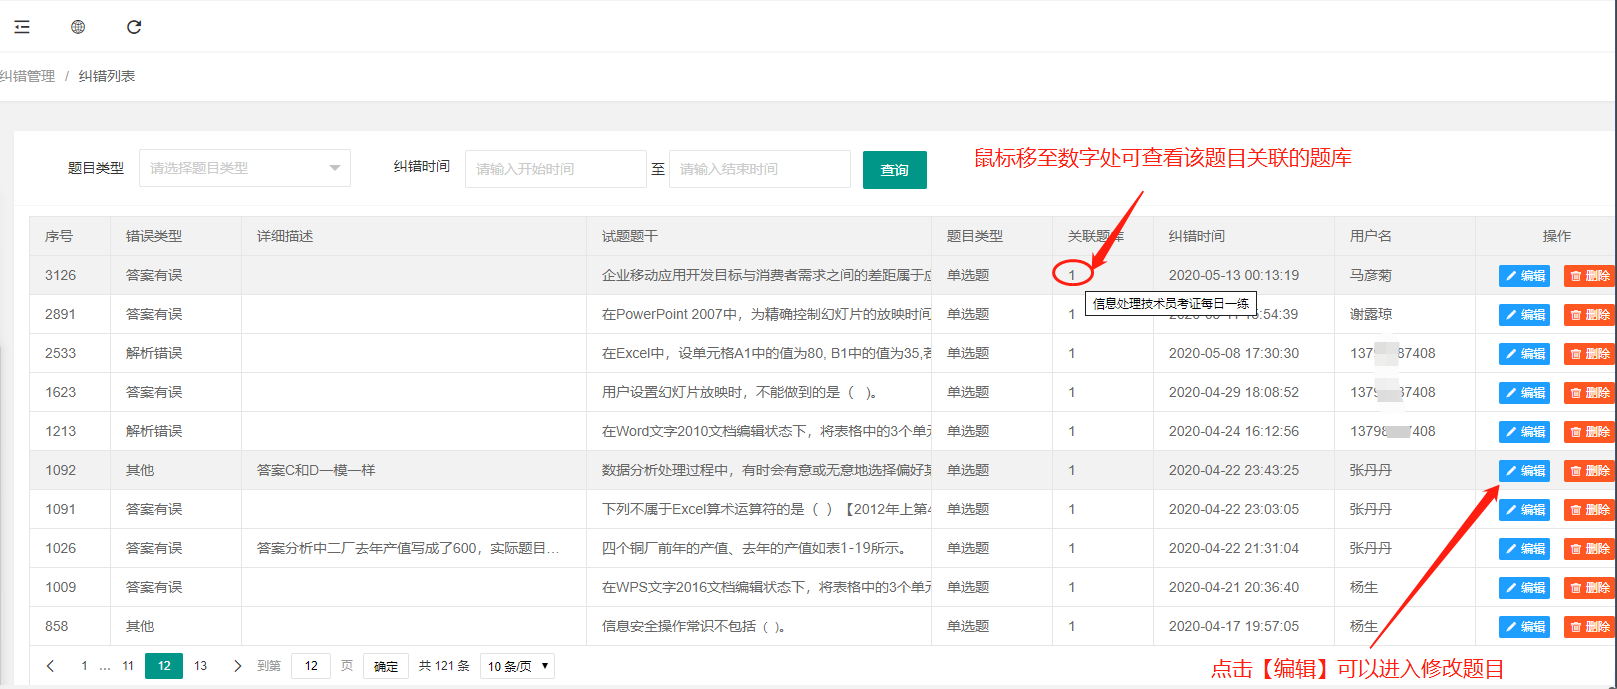This screenshot has width=1617, height=689.
Task: Select username 谢露琼
Action: point(1371,314)
